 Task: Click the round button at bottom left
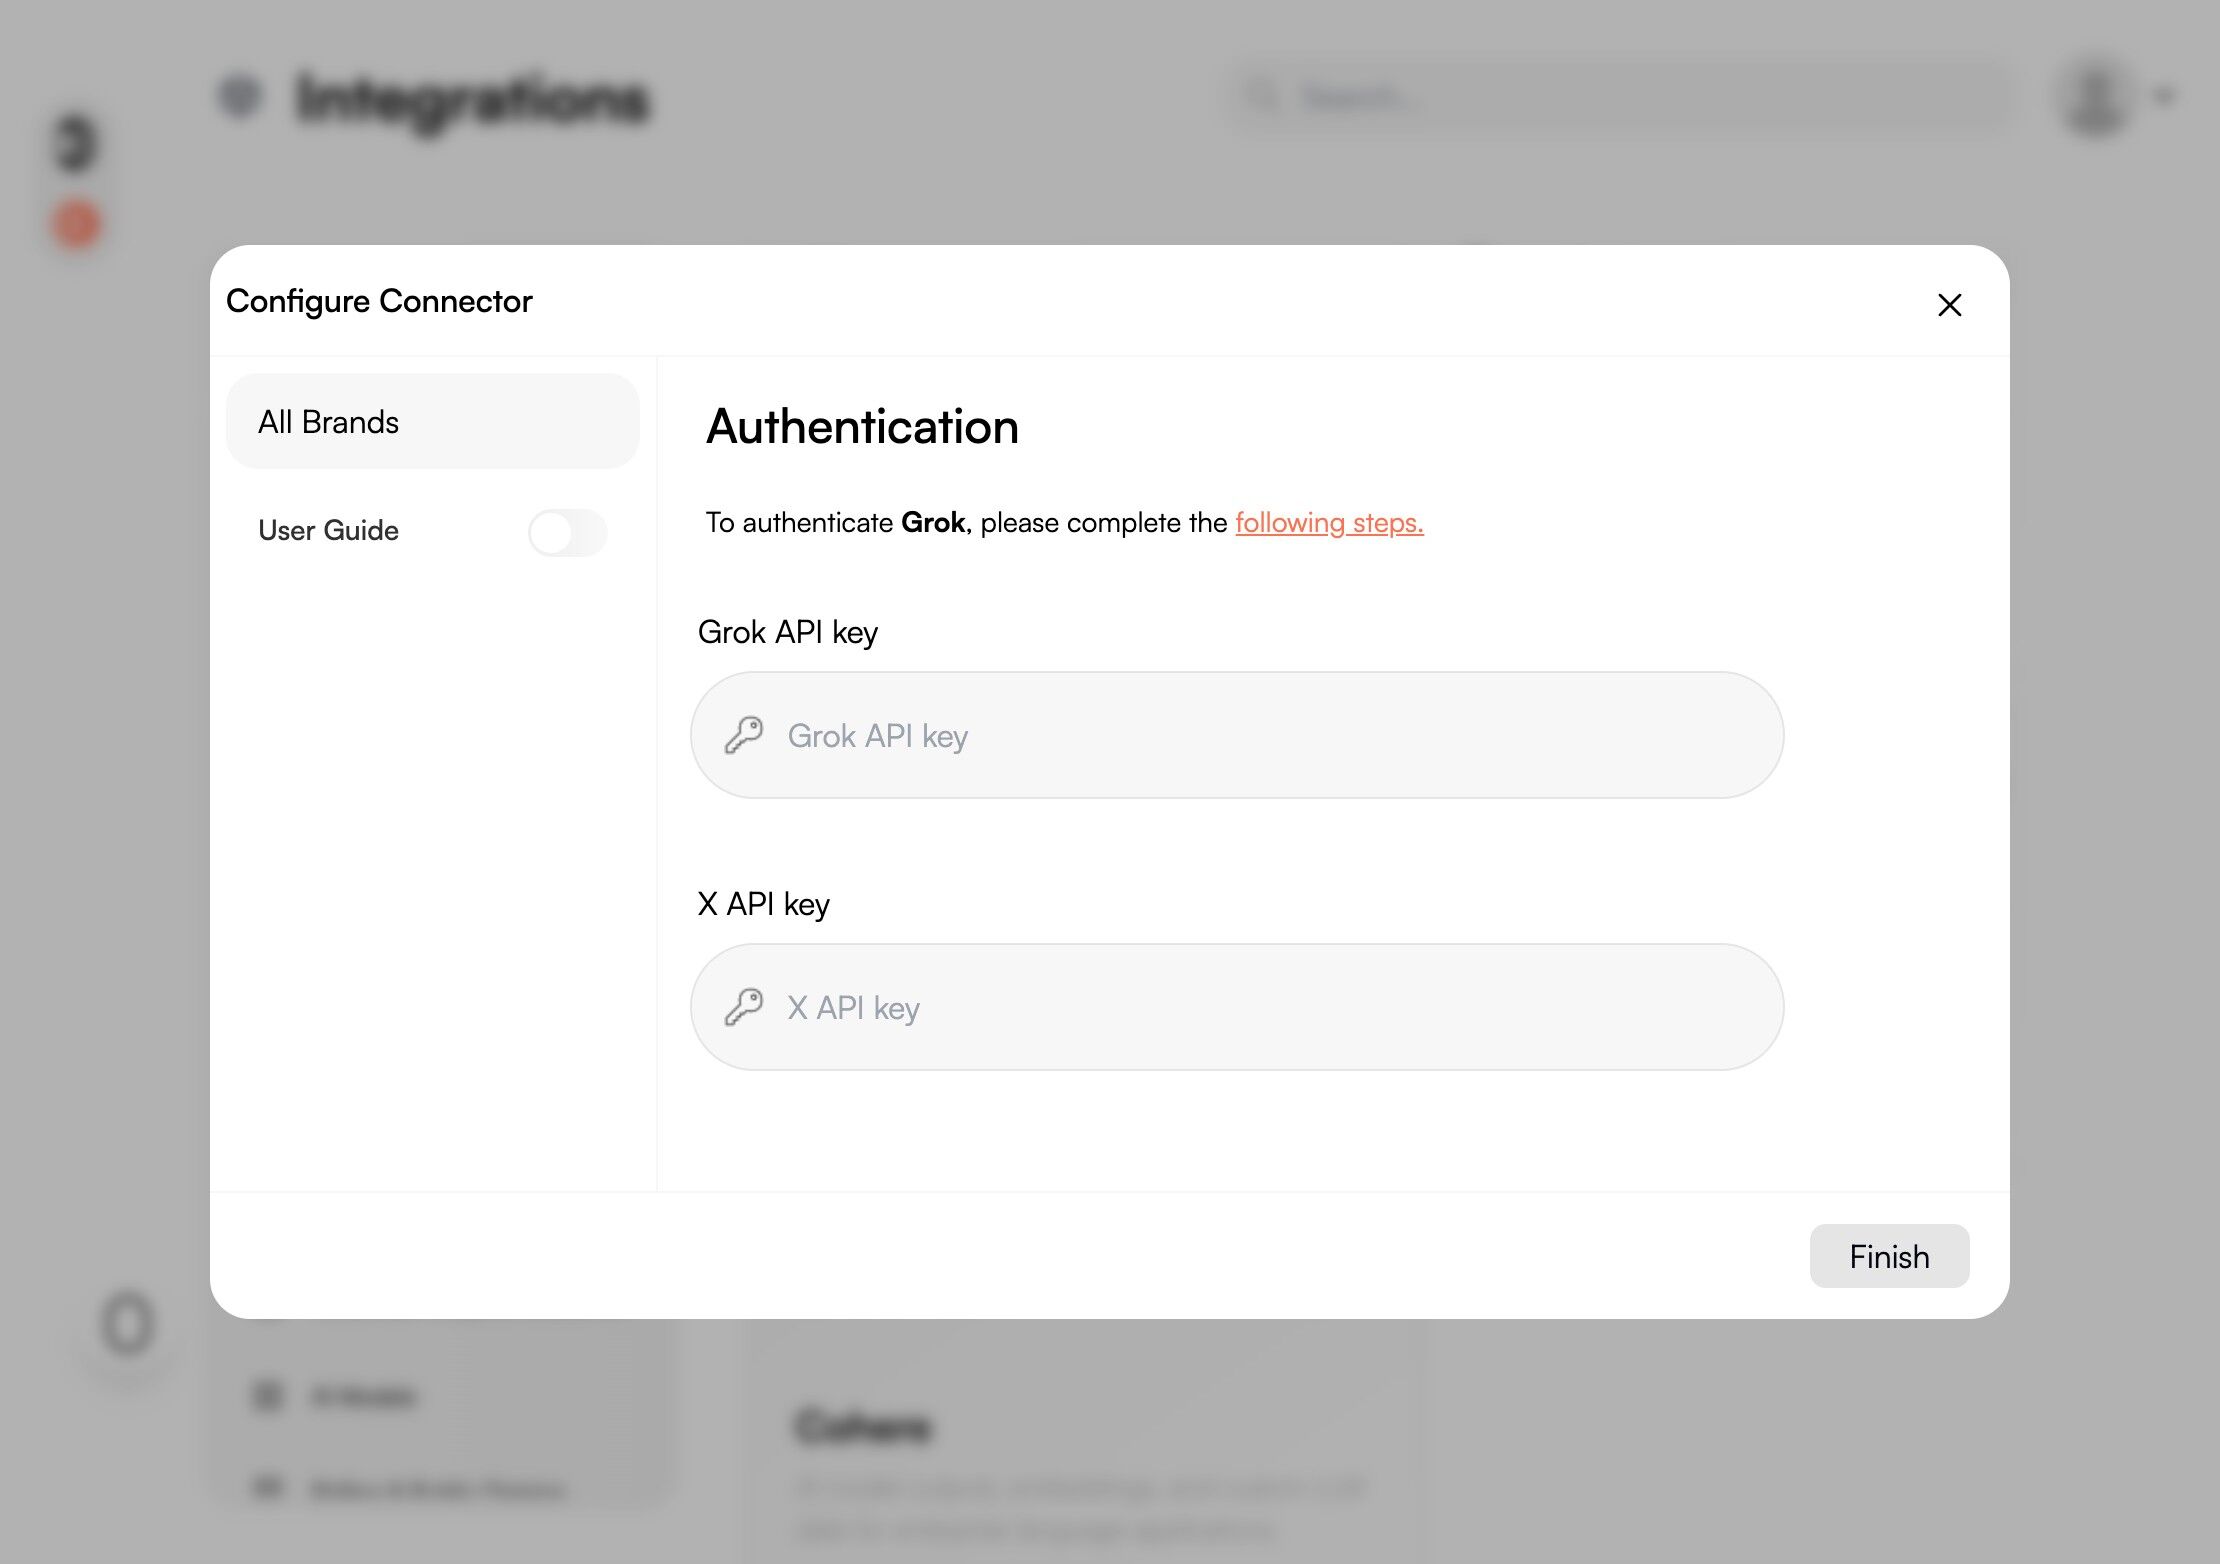(128, 1325)
